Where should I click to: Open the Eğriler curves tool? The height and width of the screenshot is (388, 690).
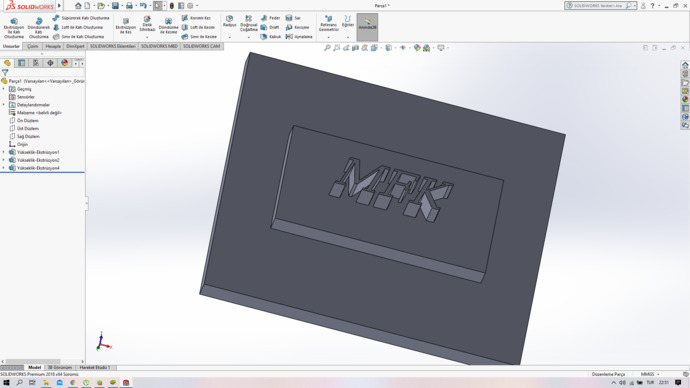point(348,21)
